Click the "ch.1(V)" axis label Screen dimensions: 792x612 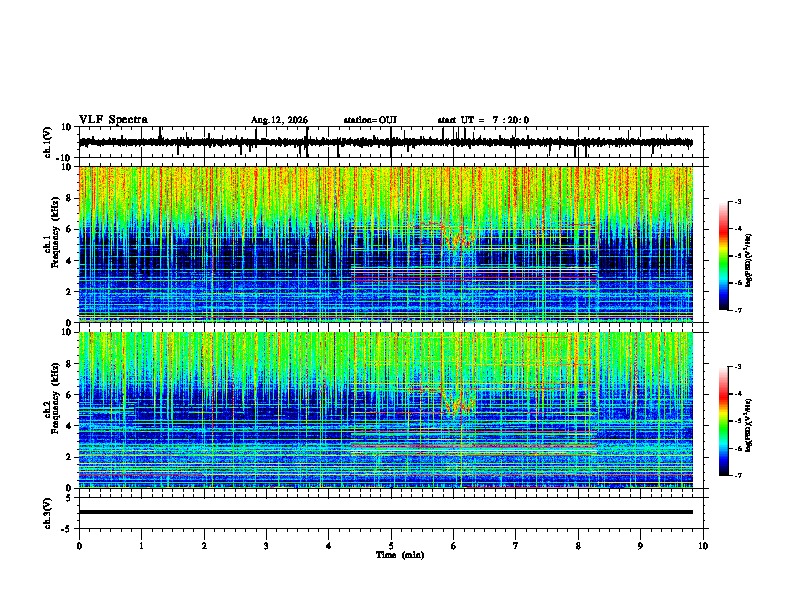pyautogui.click(x=48, y=142)
